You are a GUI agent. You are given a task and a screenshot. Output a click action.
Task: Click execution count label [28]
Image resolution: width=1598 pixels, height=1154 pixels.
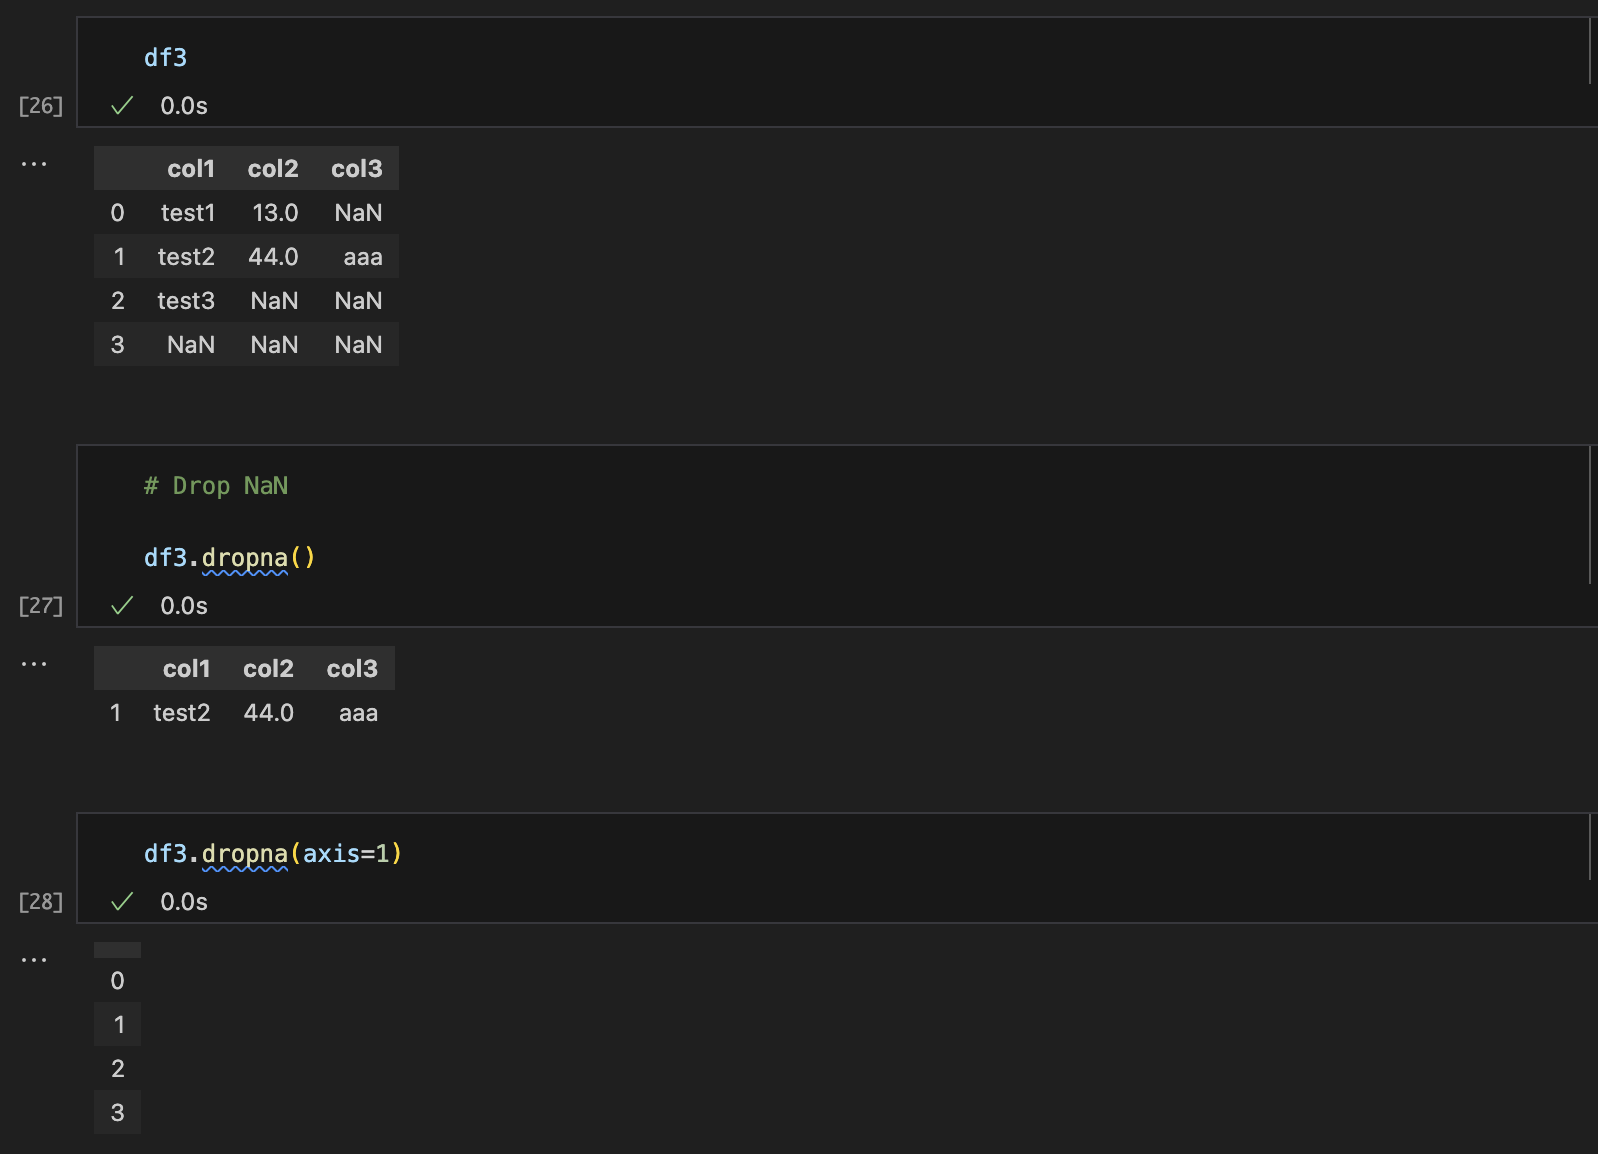point(41,902)
